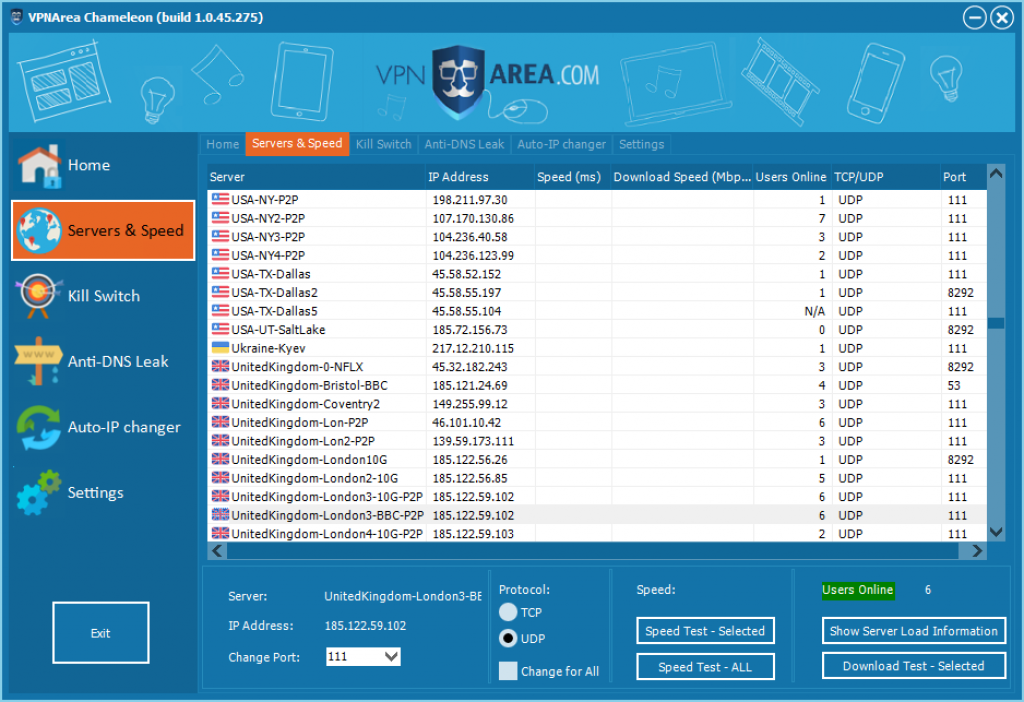
Task: Click the flag beside USA-TX-Dallas2
Action: [220, 292]
